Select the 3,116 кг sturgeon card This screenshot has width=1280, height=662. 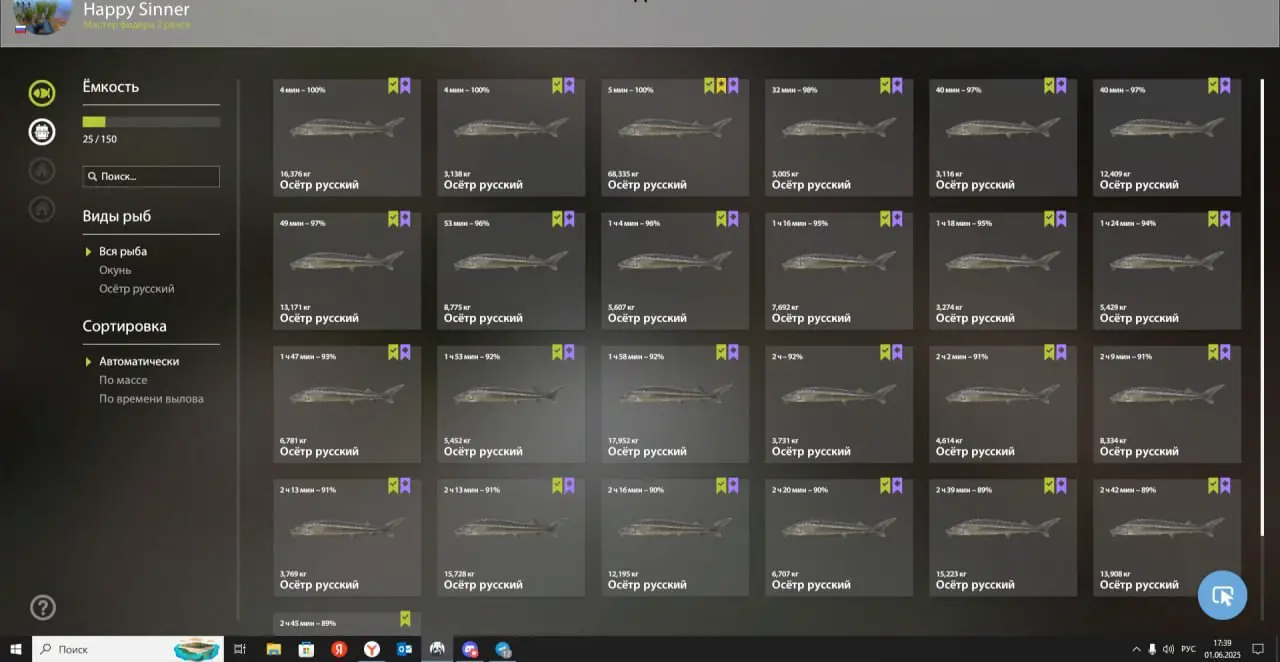click(x=1003, y=138)
